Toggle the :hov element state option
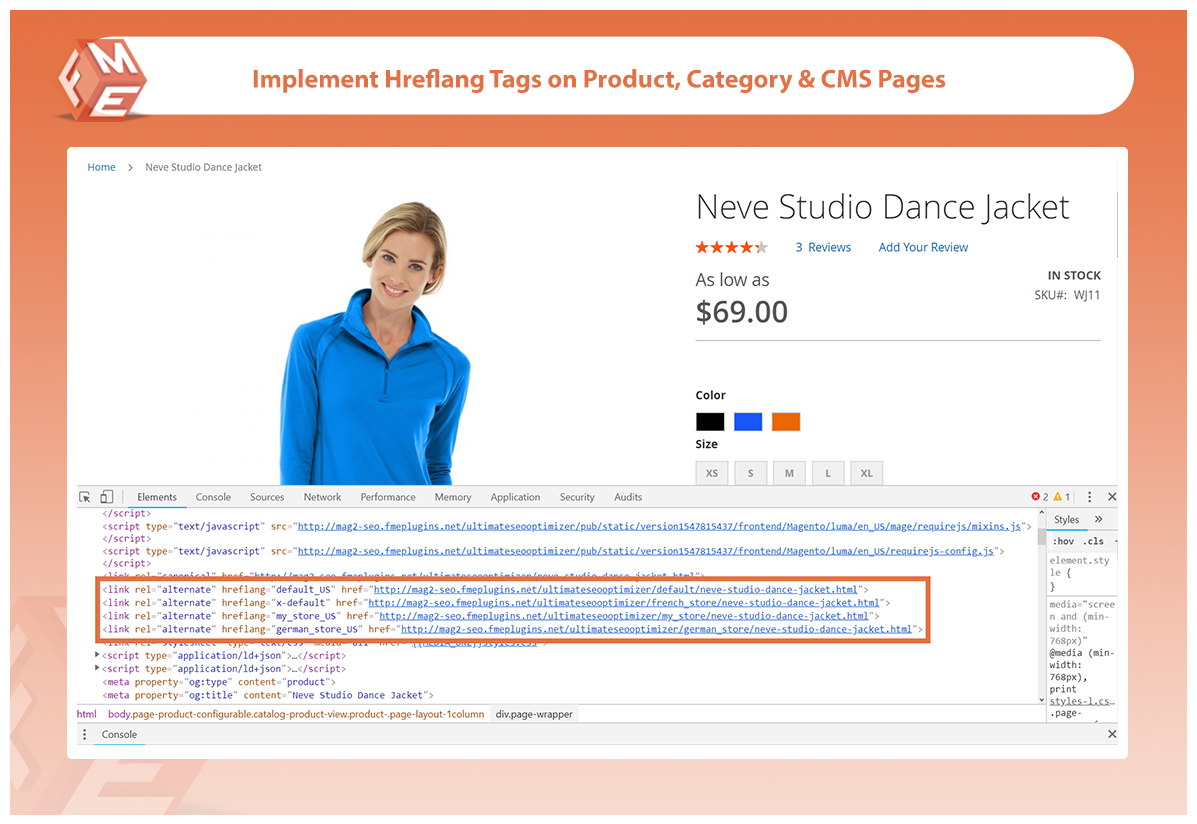Screen dimensions: 1197x824 coord(1062,541)
